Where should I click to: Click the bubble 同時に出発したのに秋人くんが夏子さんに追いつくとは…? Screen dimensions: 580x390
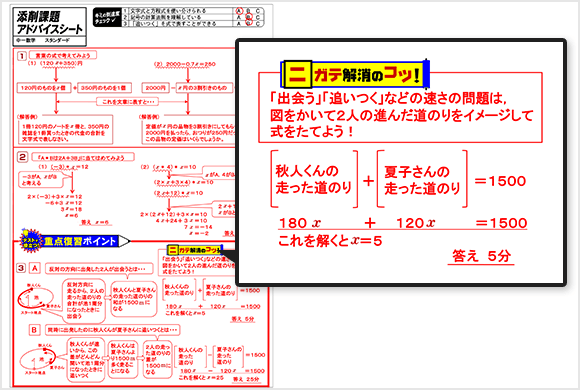[x=112, y=330]
